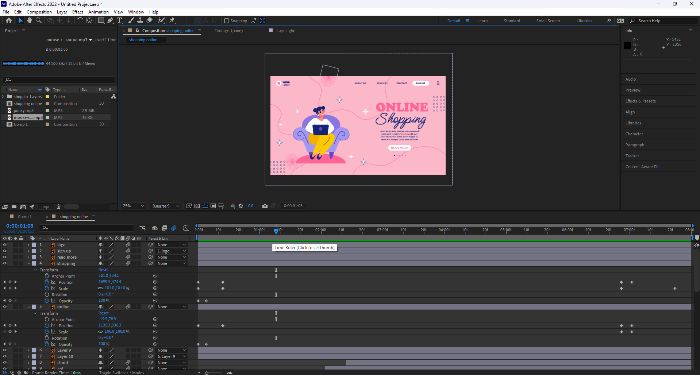The image size is (700, 375).
Task: Select the Zoom magnifier tool
Action: (39, 21)
